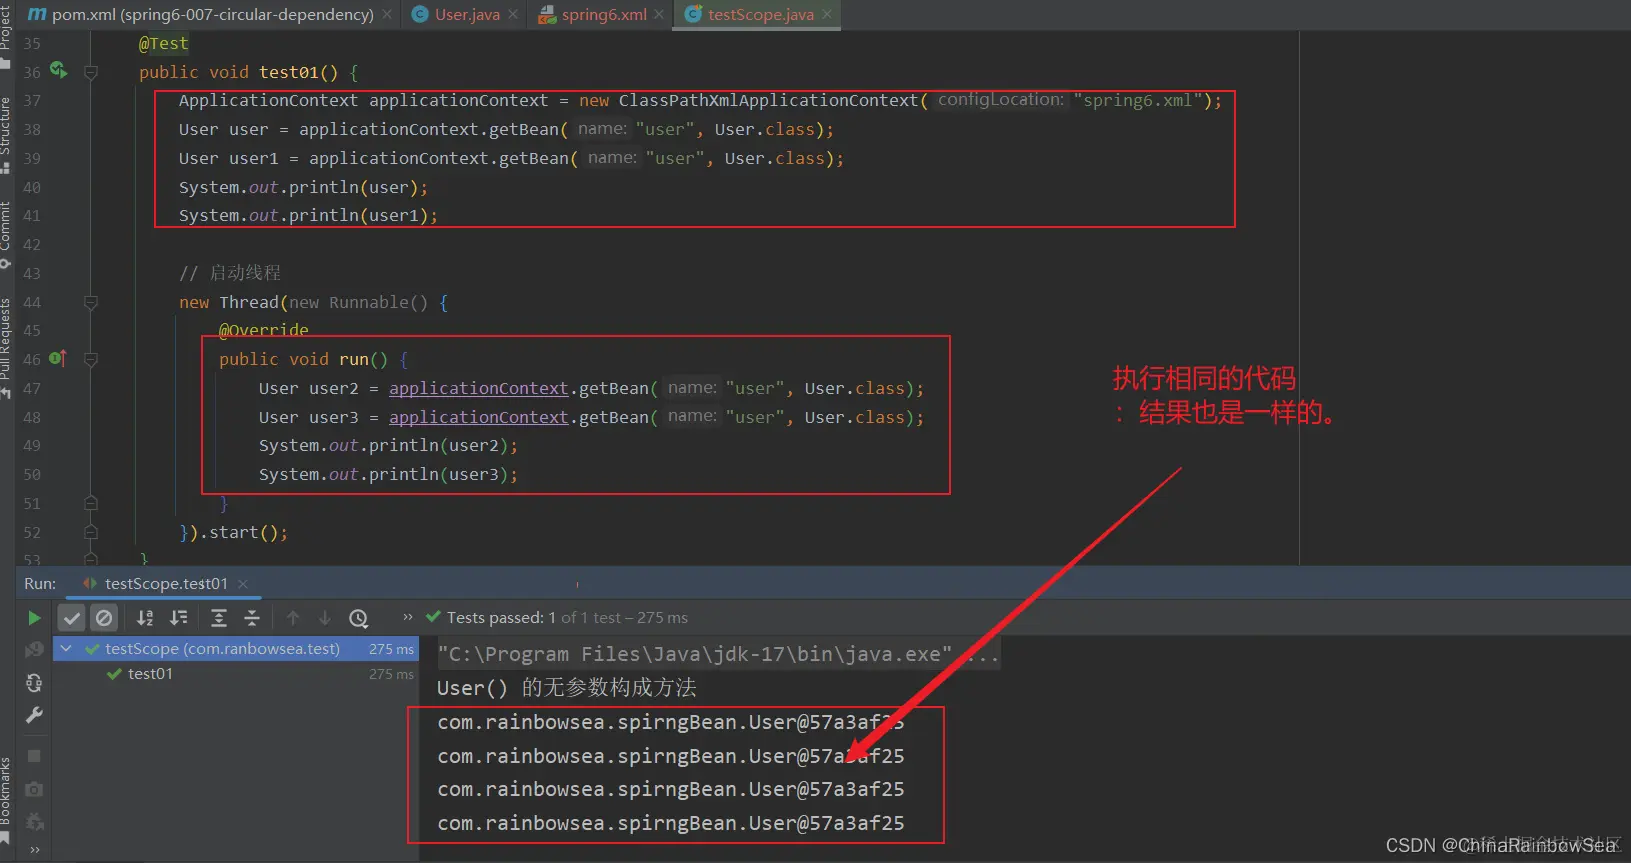The width and height of the screenshot is (1631, 863).
Task: Click applicationContext link on line 47
Action: click(x=478, y=388)
